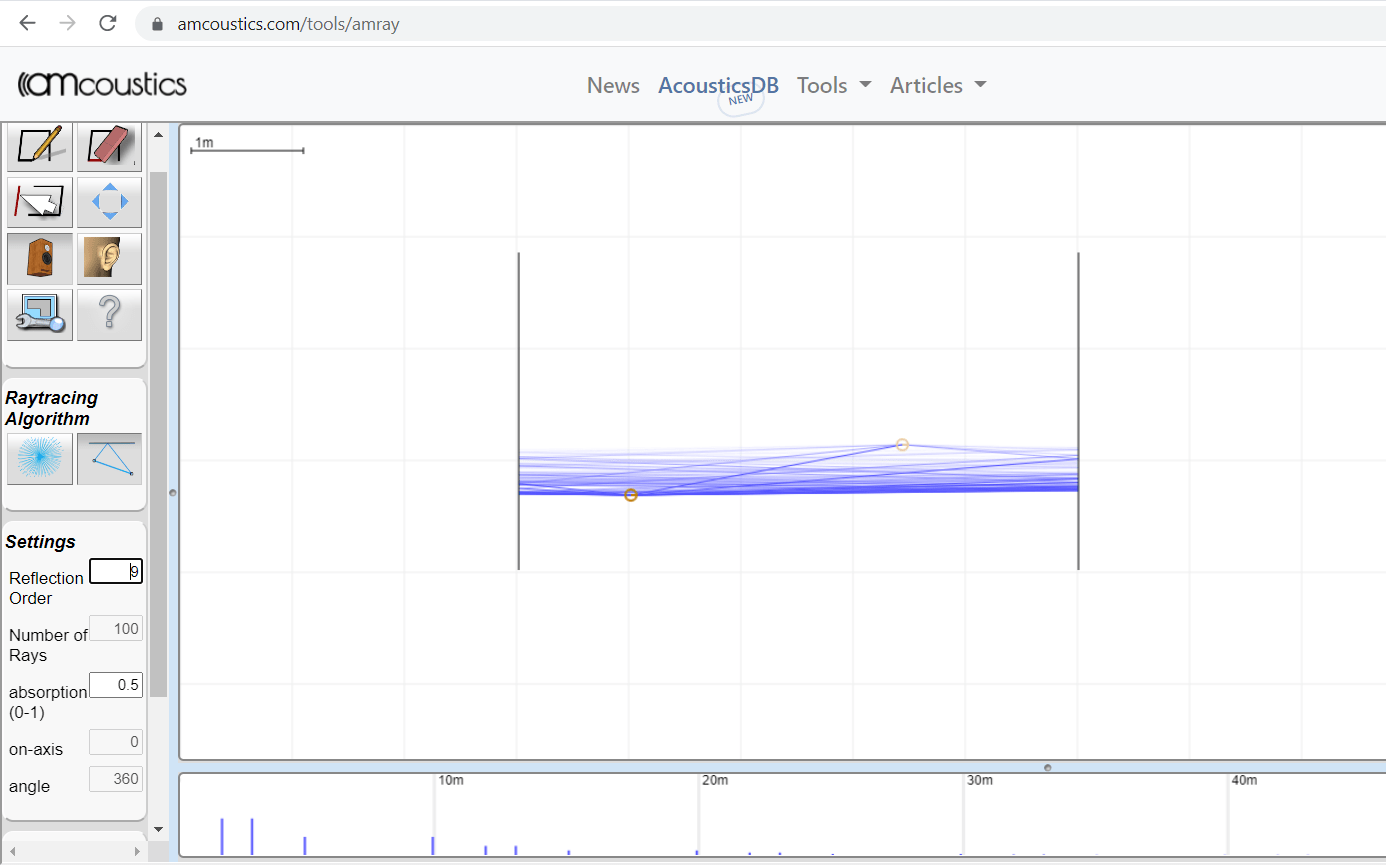Reload the page with the refresh icon
Viewport: 1386px width, 865px height.
[x=108, y=23]
